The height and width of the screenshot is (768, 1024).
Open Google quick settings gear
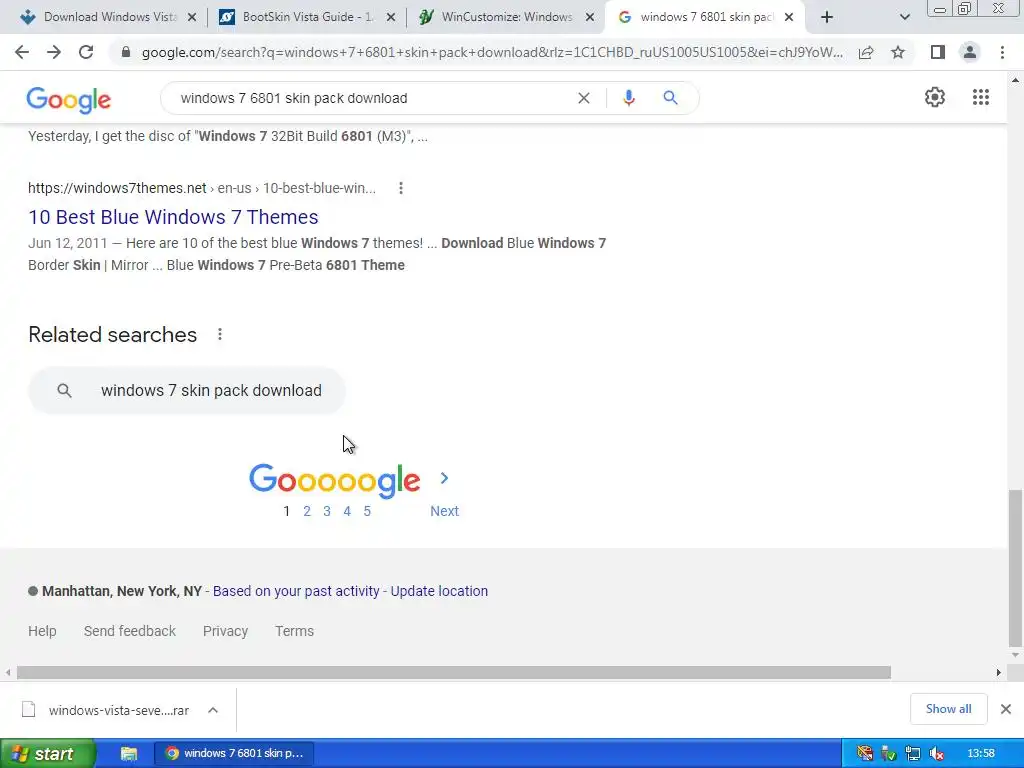(x=935, y=97)
